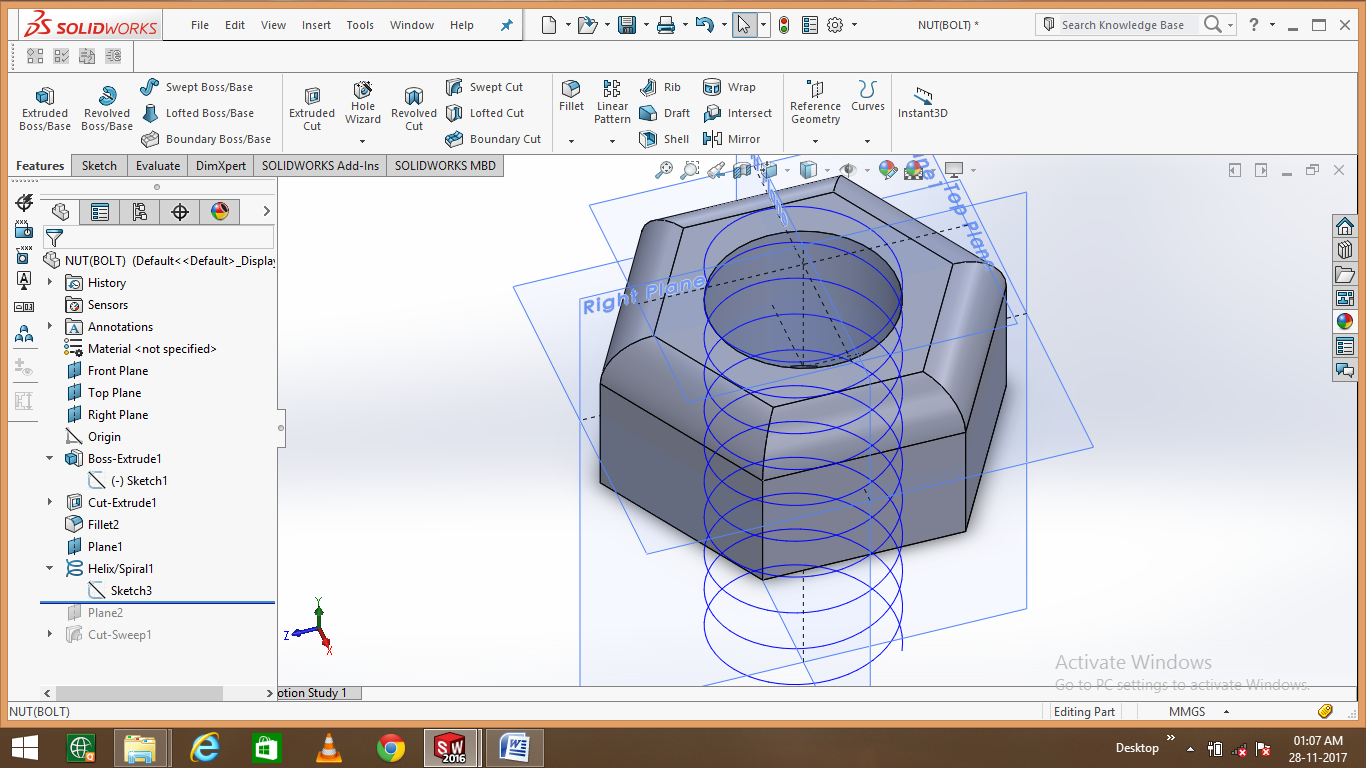Unpin the menu bar pushpin
The width and height of the screenshot is (1366, 768).
(506, 25)
